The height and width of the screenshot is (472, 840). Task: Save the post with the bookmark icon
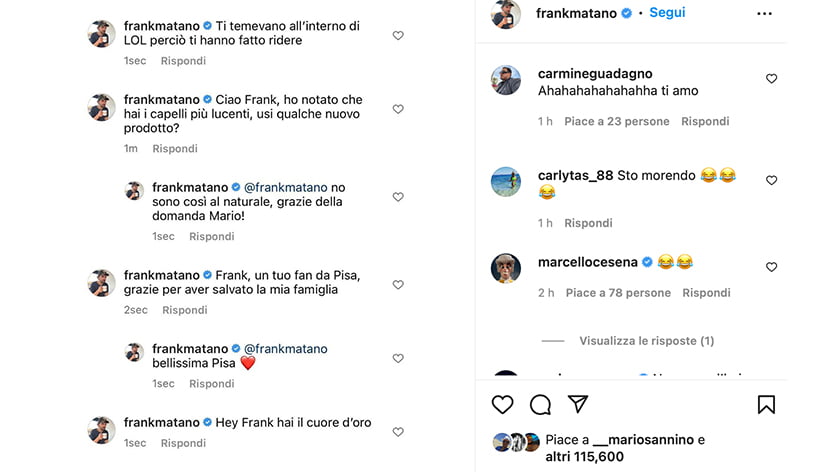tap(766, 404)
